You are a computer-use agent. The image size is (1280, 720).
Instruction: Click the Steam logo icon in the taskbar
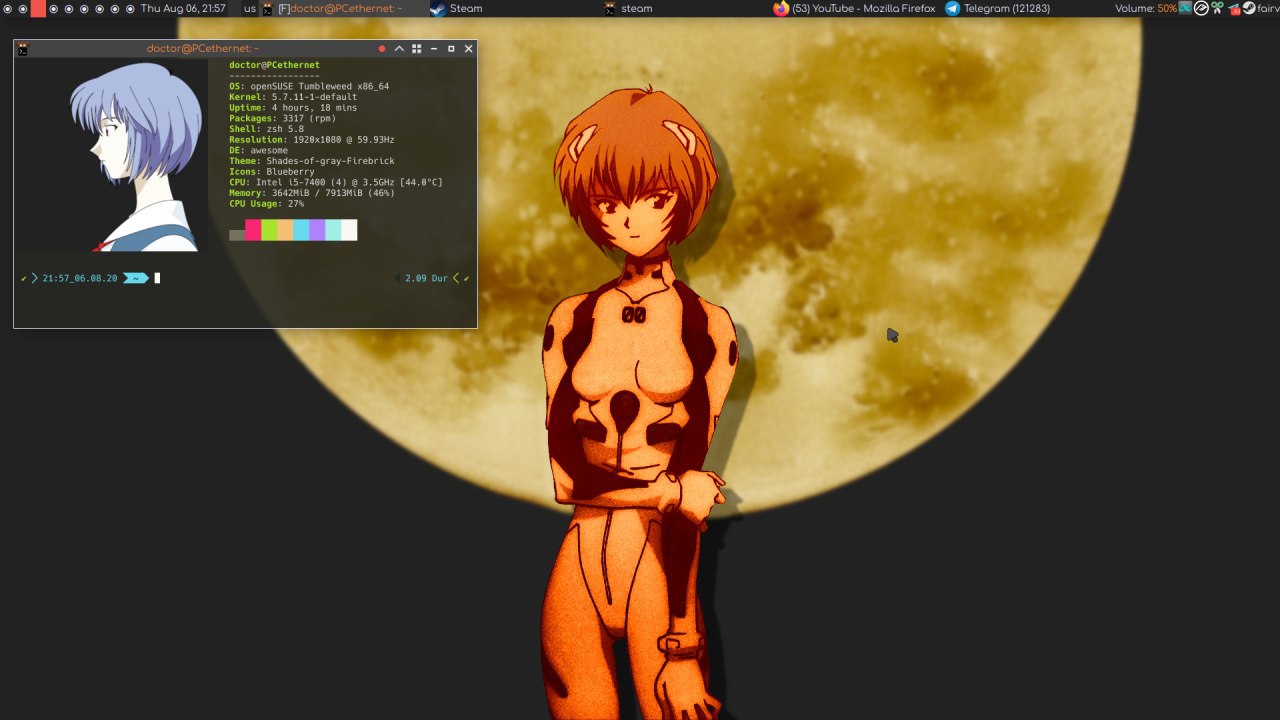438,8
